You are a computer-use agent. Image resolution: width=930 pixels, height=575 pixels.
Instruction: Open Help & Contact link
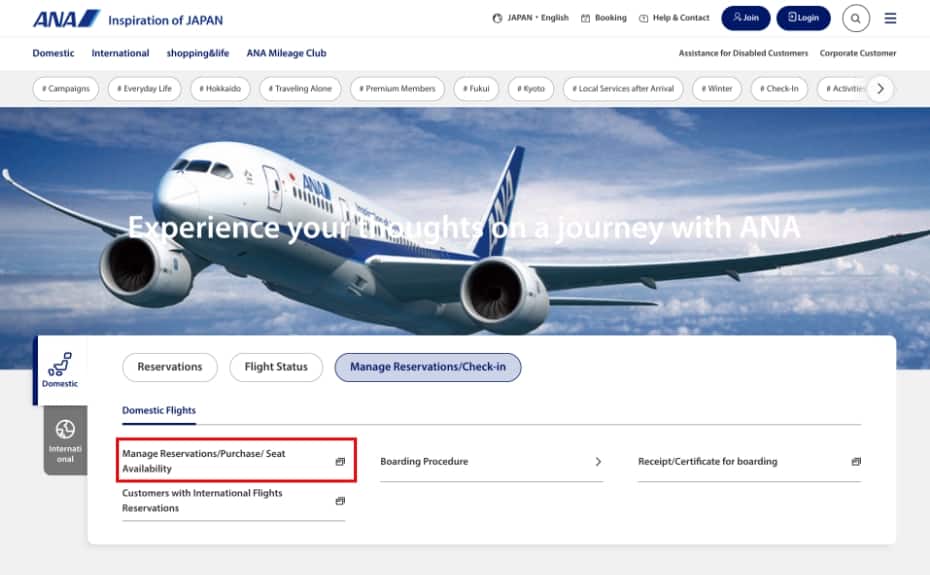675,18
